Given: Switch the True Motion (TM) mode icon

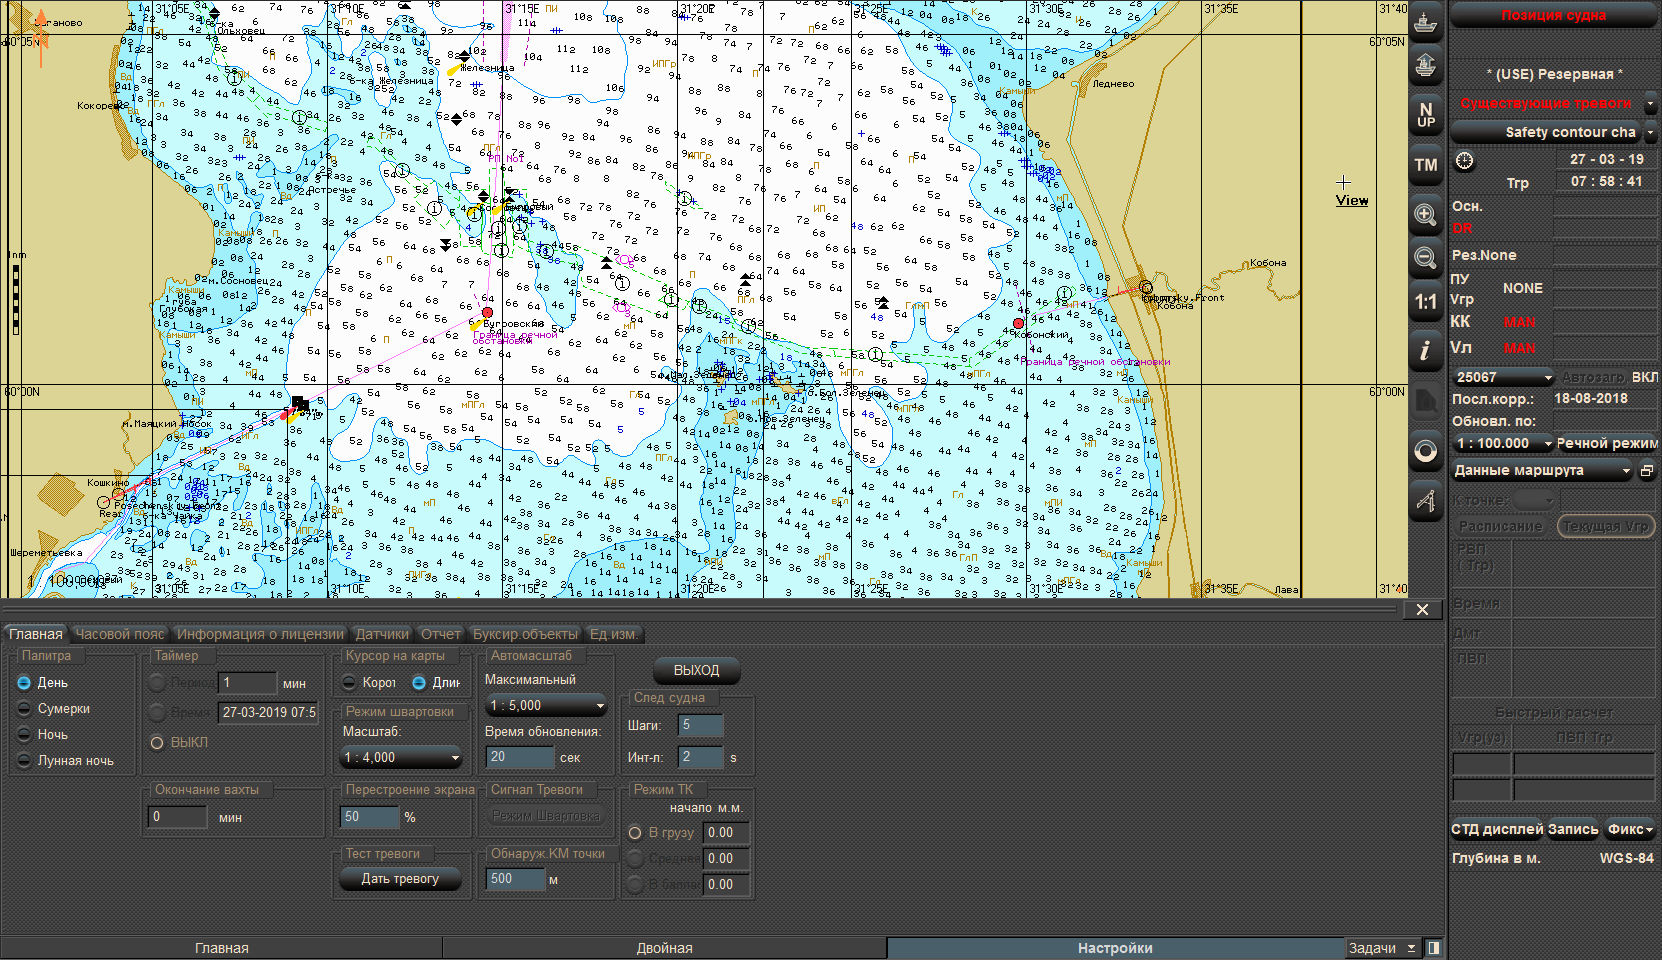Looking at the screenshot, I should coord(1426,165).
